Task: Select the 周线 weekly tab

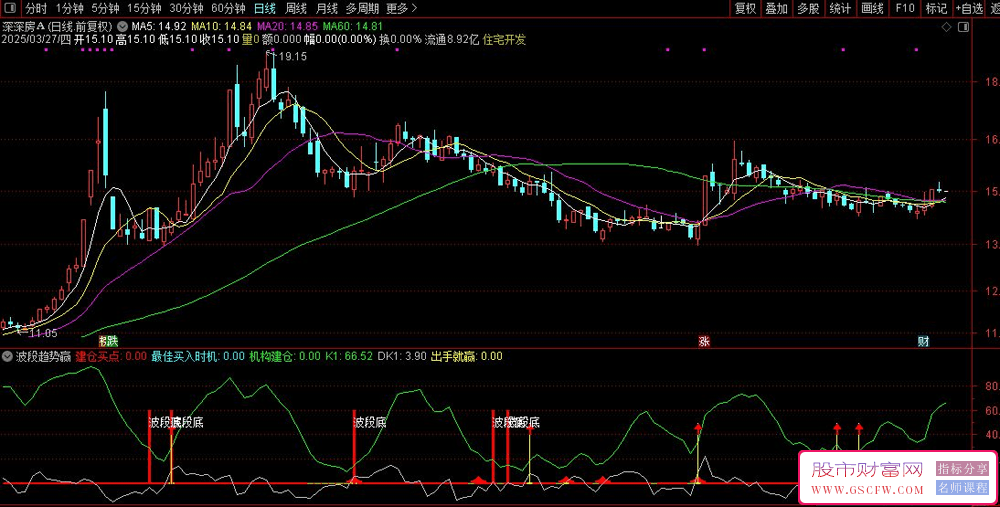Action: [x=296, y=8]
